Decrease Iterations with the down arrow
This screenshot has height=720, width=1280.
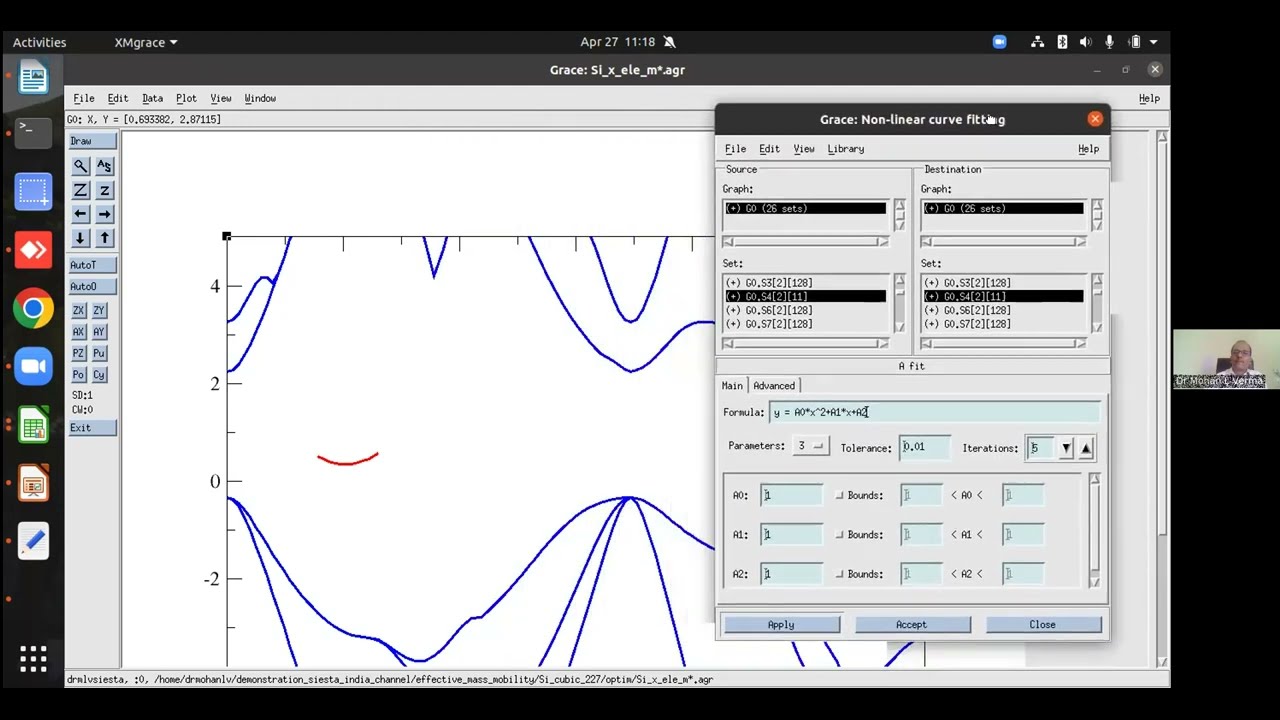tap(1066, 448)
